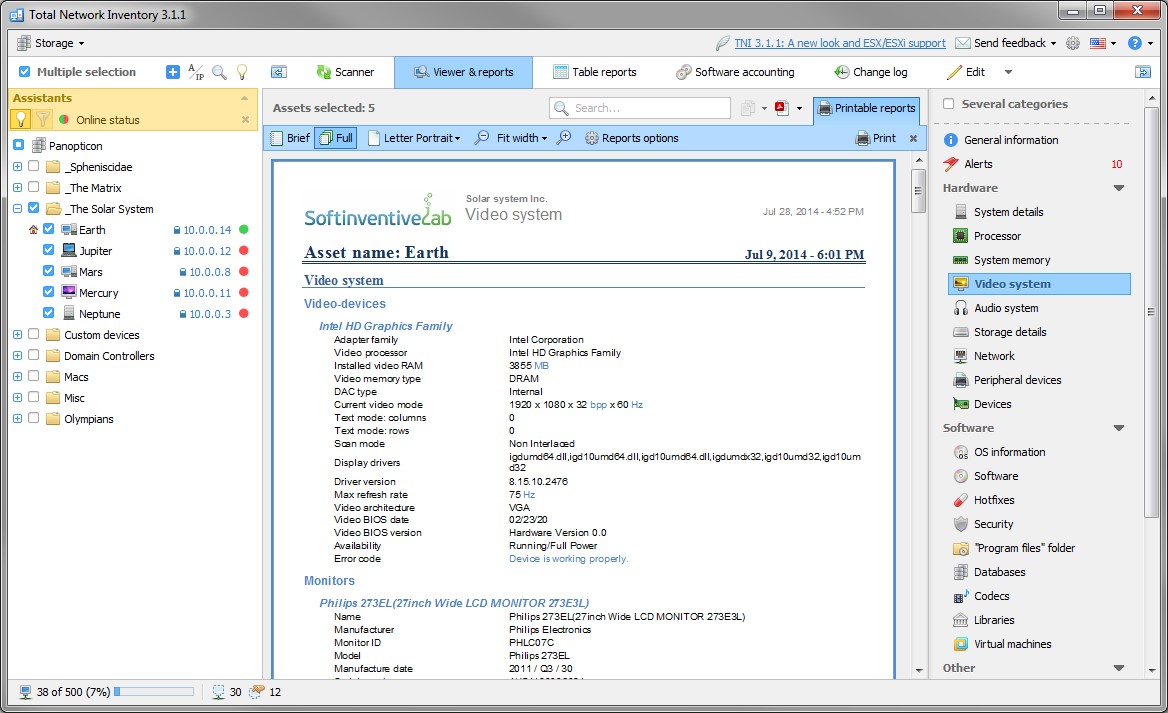Open the Add new asset plus icon
Image resolution: width=1168 pixels, height=713 pixels.
(x=172, y=71)
